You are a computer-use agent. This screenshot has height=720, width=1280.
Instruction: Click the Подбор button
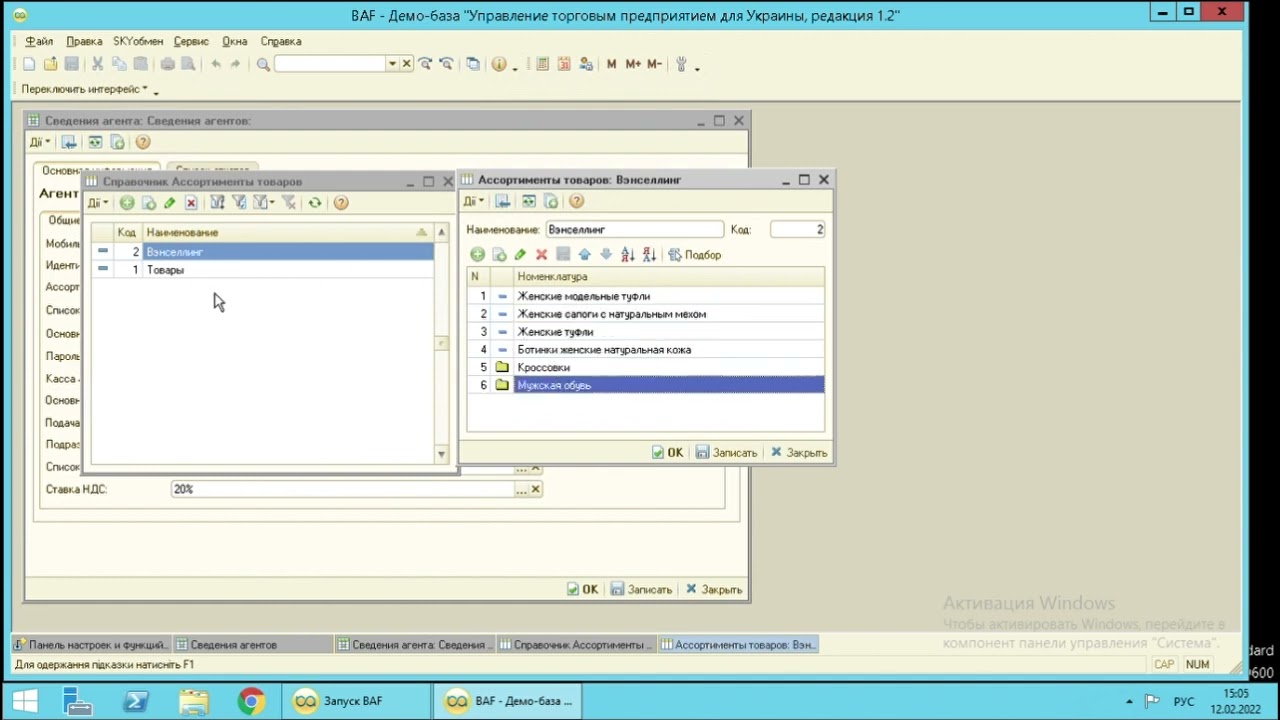pos(695,255)
